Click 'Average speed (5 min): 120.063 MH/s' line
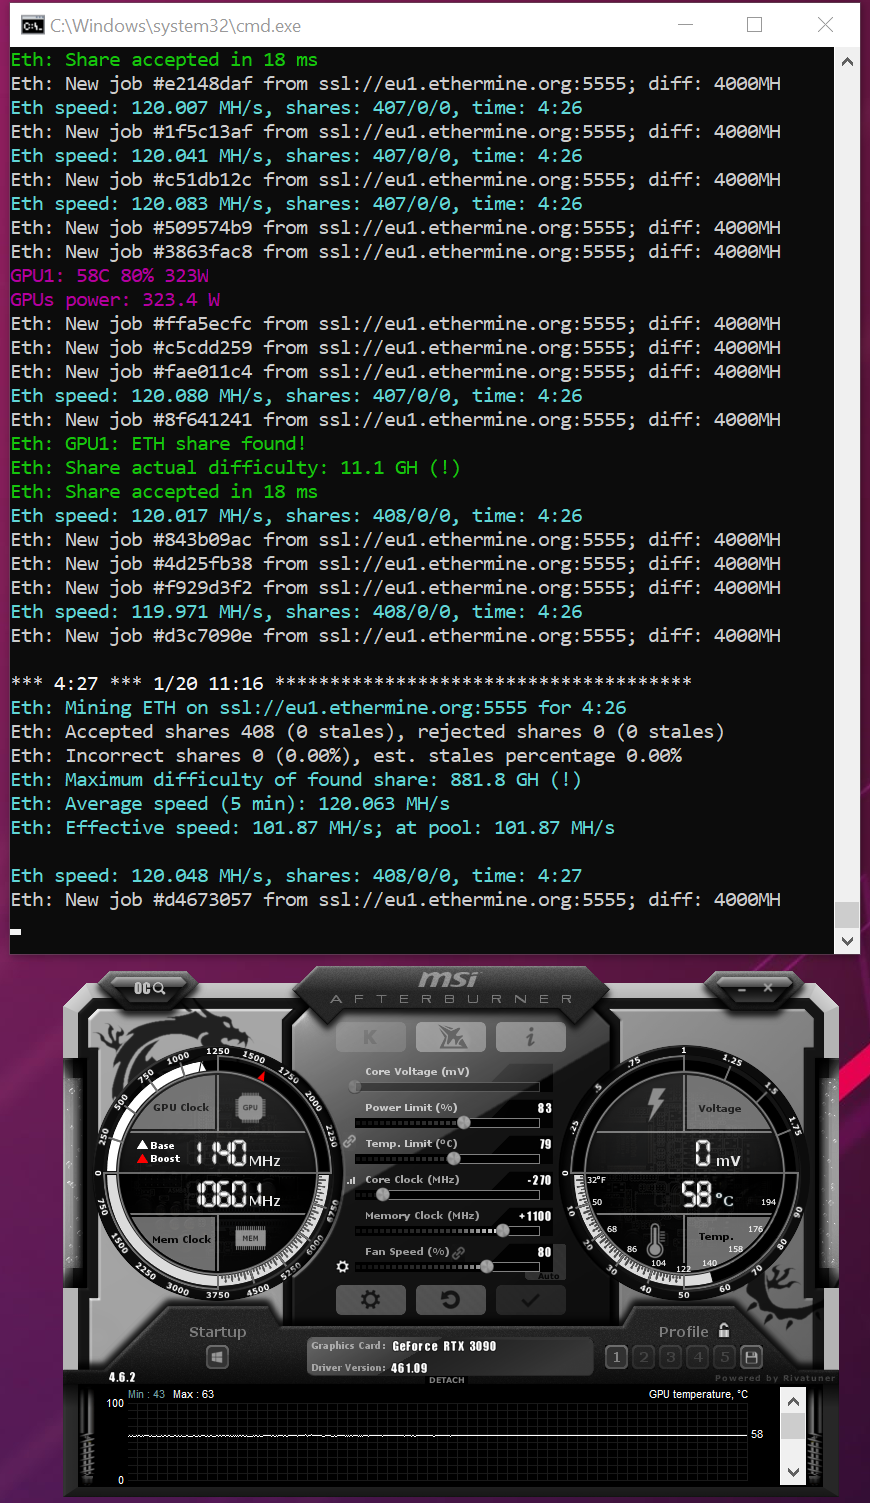The image size is (870, 1503). click(230, 804)
